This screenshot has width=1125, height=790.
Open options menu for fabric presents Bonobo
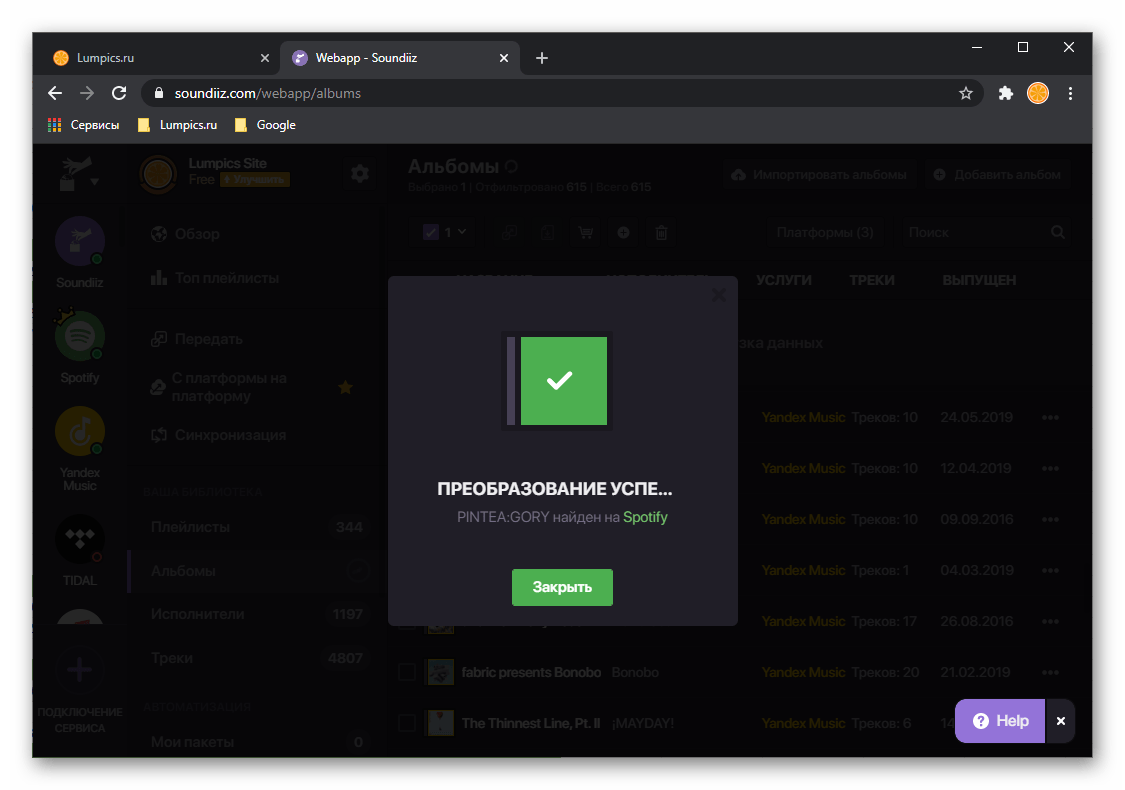1050,672
